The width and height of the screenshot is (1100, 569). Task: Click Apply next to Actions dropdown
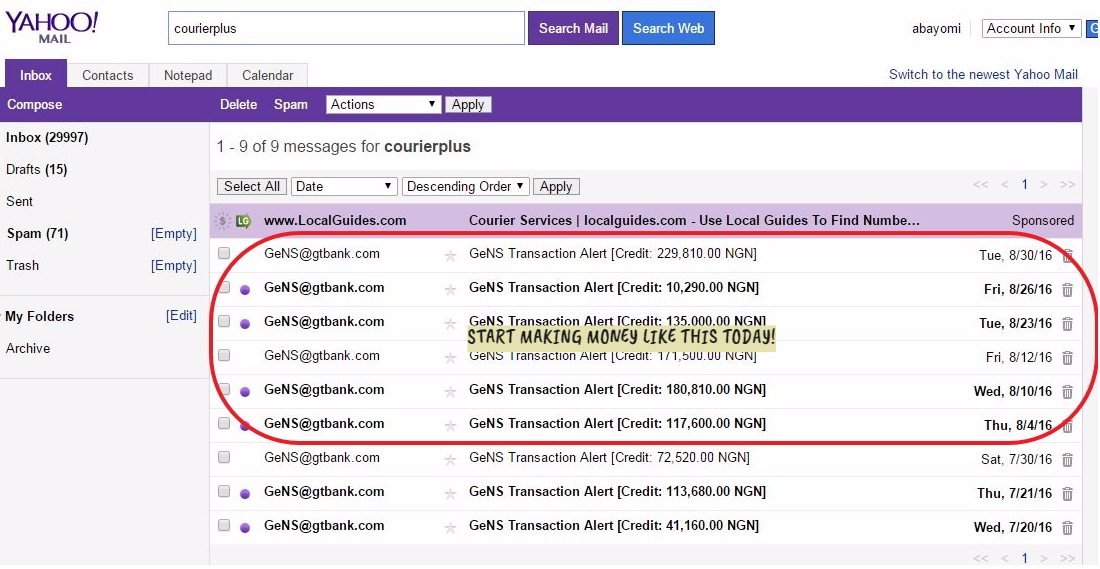(468, 105)
